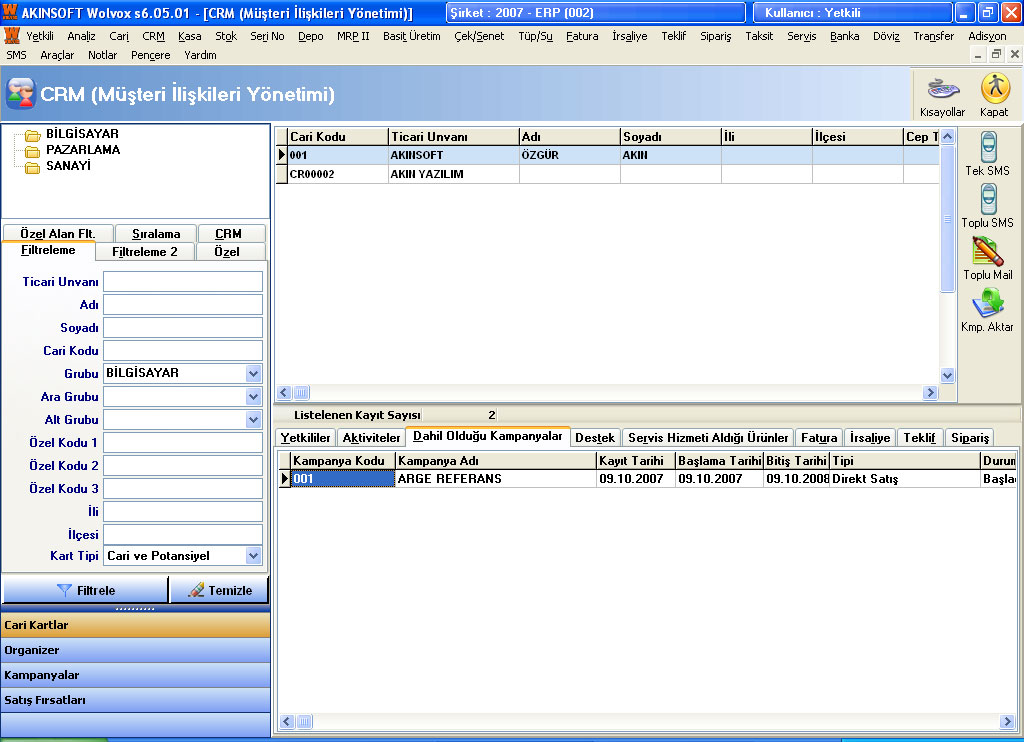Click the Ticari Unvanı filter field
The image size is (1024, 742).
pyautogui.click(x=183, y=282)
